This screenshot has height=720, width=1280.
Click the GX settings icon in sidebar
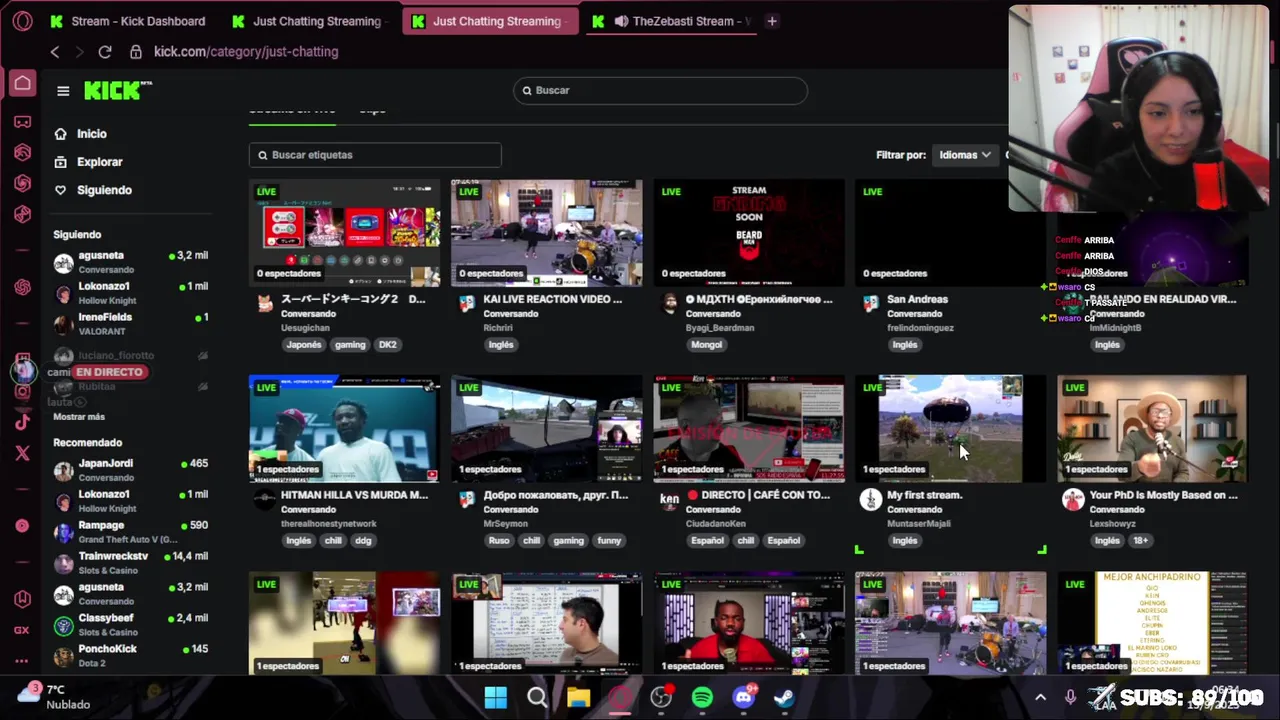click(22, 630)
